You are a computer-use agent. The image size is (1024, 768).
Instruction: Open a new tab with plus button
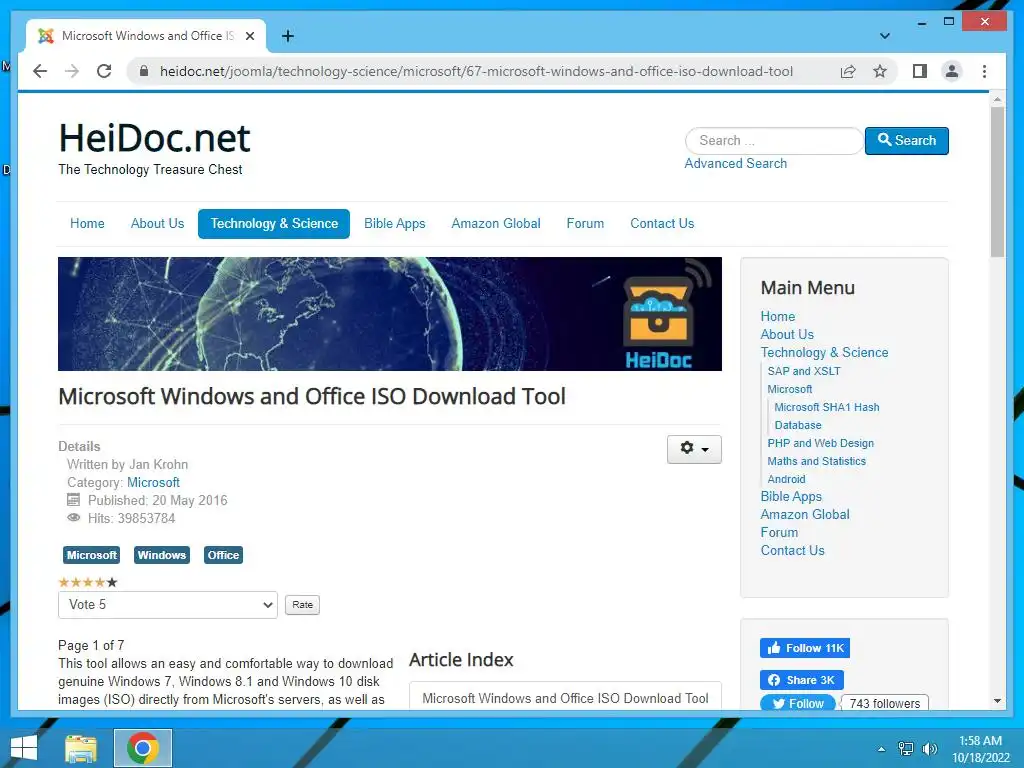(287, 36)
